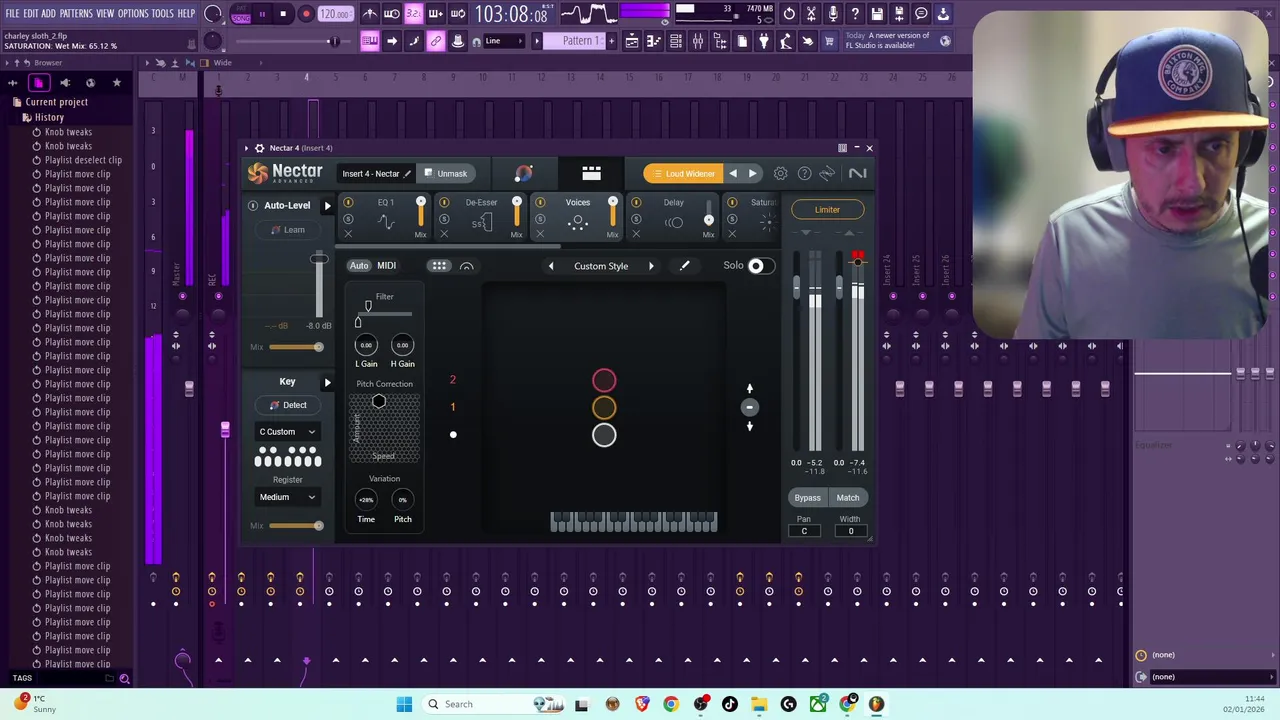Toggle De-Esser module power button
This screenshot has width=1280, height=720.
pos(444,203)
